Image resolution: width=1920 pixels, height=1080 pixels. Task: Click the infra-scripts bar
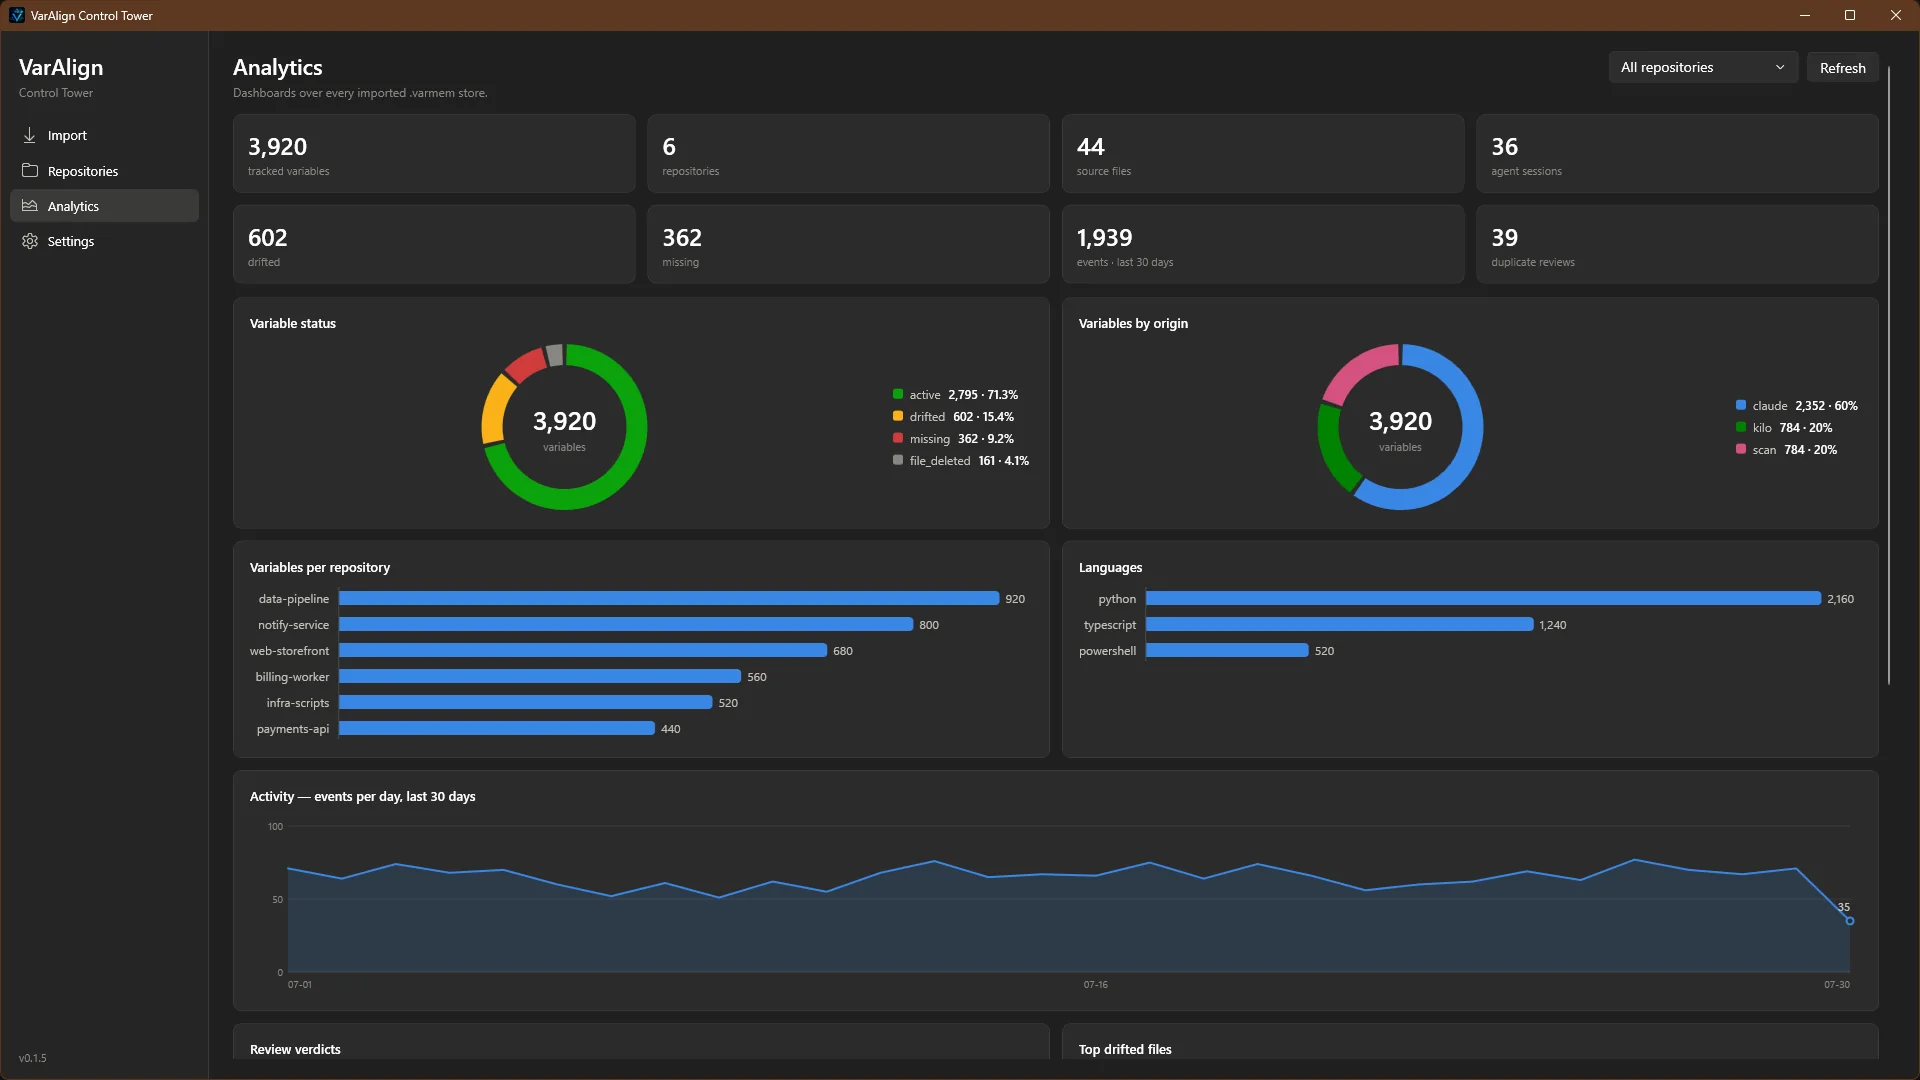coord(526,702)
